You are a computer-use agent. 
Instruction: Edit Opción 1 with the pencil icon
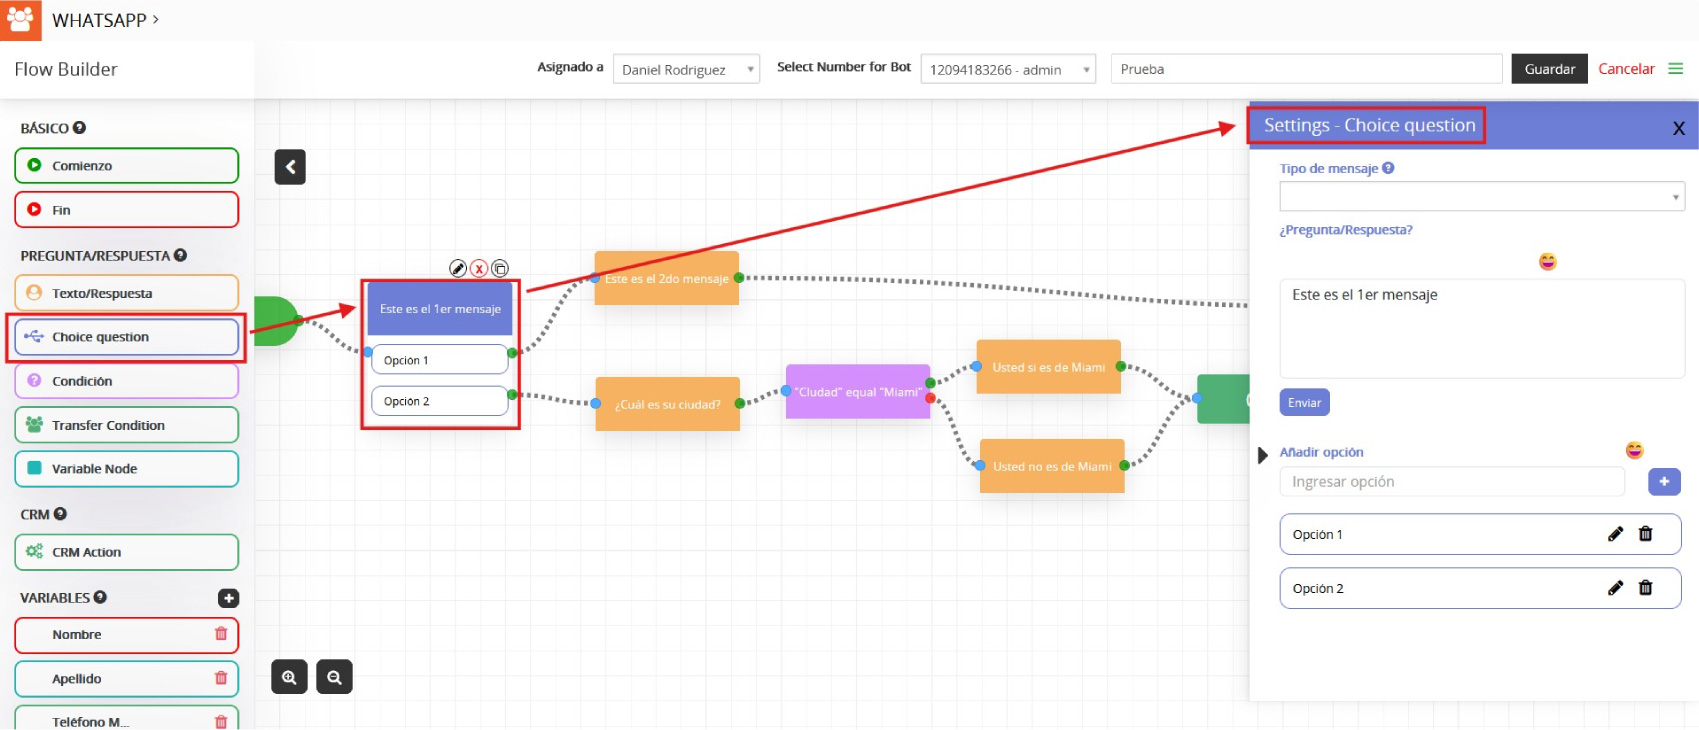[x=1615, y=534]
